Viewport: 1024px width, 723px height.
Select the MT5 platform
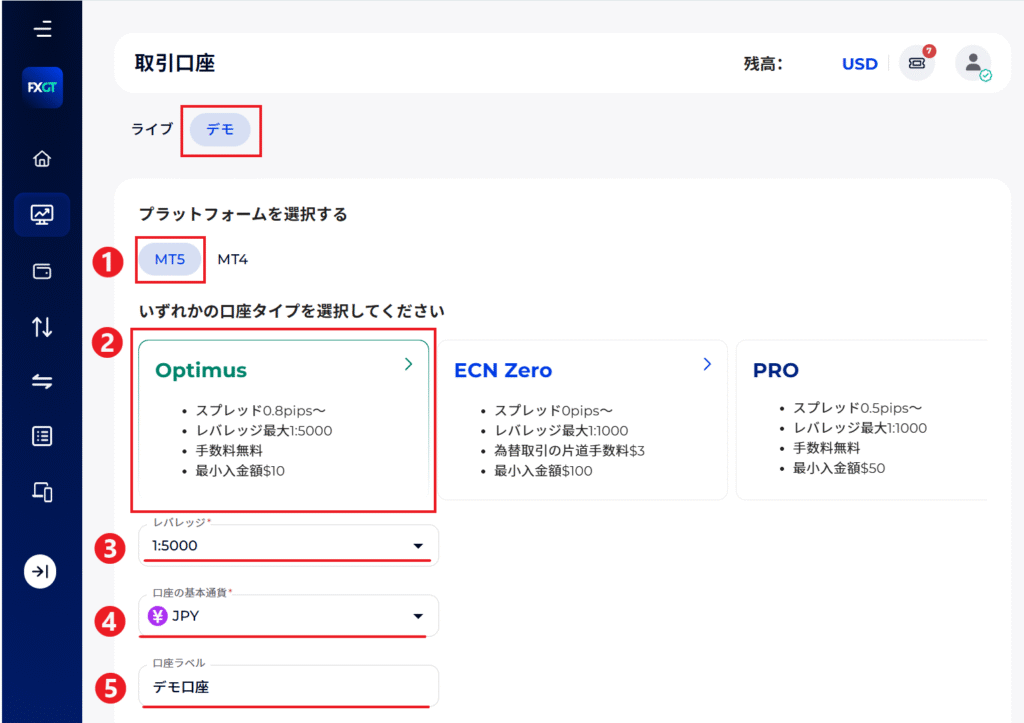[x=170, y=259]
